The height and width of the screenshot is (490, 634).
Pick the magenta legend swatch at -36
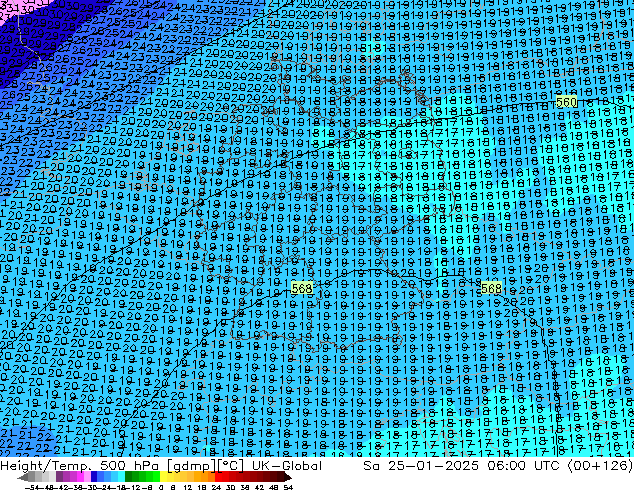[x=80, y=477]
